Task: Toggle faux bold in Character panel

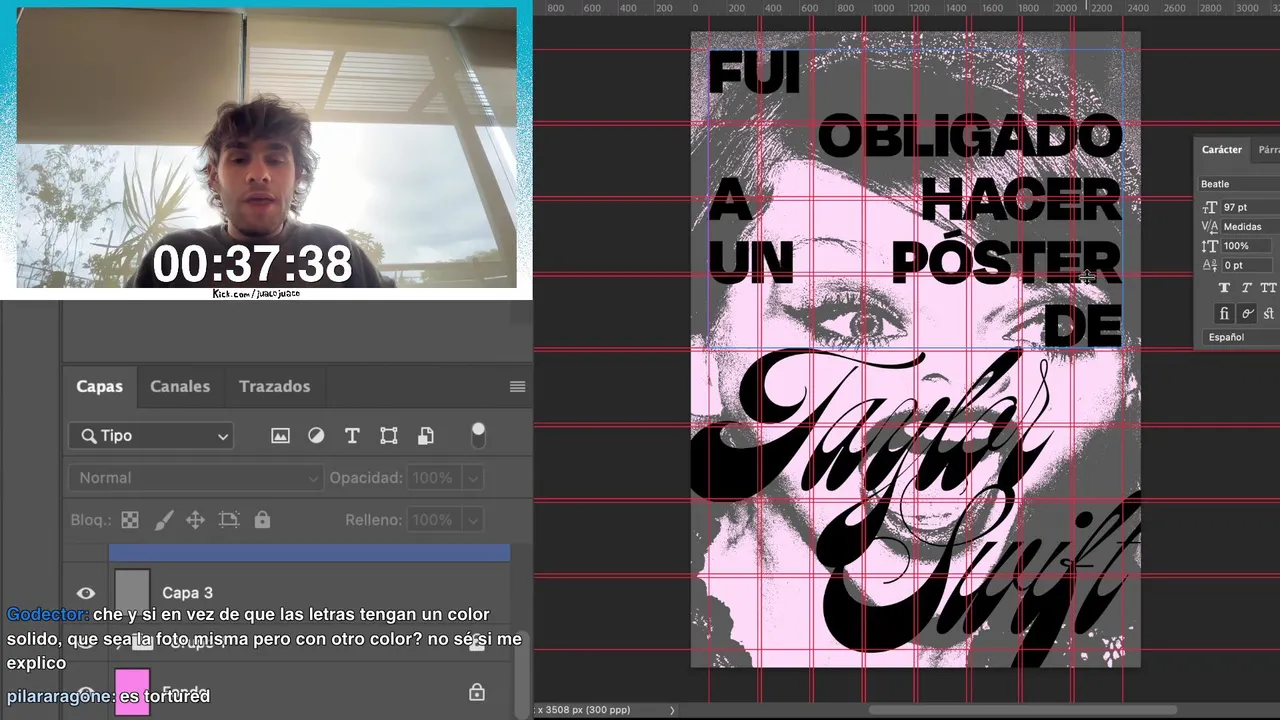Action: (1224, 288)
